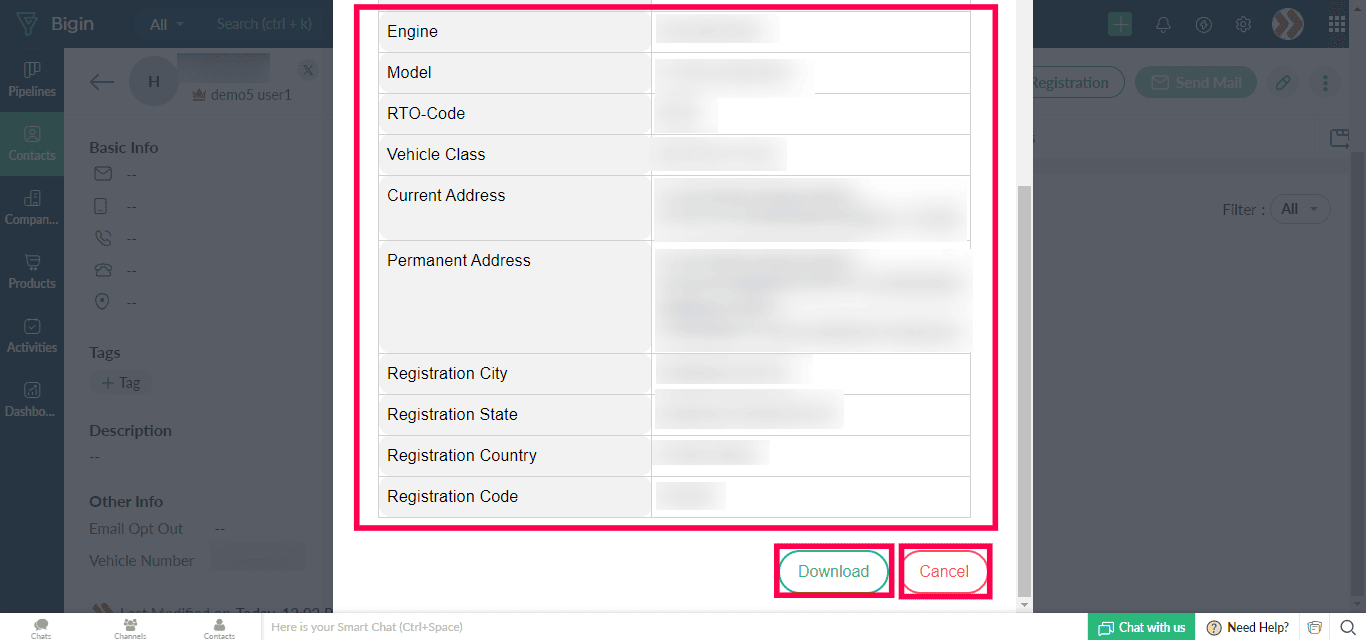Open the Pipelines sidebar icon

(32, 80)
